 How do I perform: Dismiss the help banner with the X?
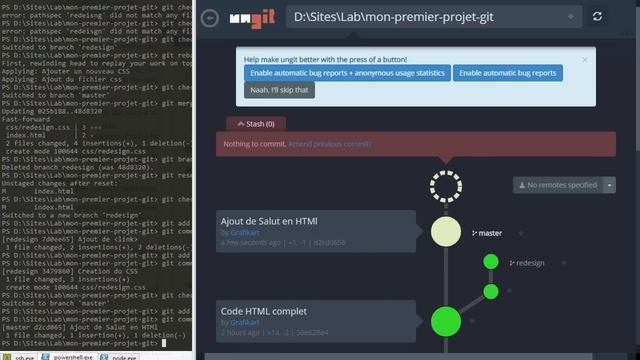[x=584, y=60]
